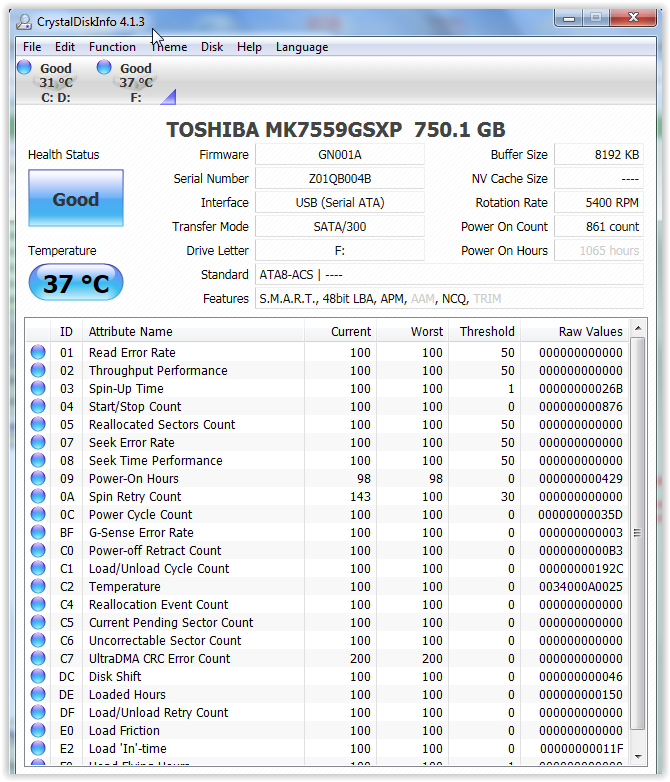Select the C: D: disk status indicator
Viewport: 670px width, 782px height.
click(x=46, y=82)
